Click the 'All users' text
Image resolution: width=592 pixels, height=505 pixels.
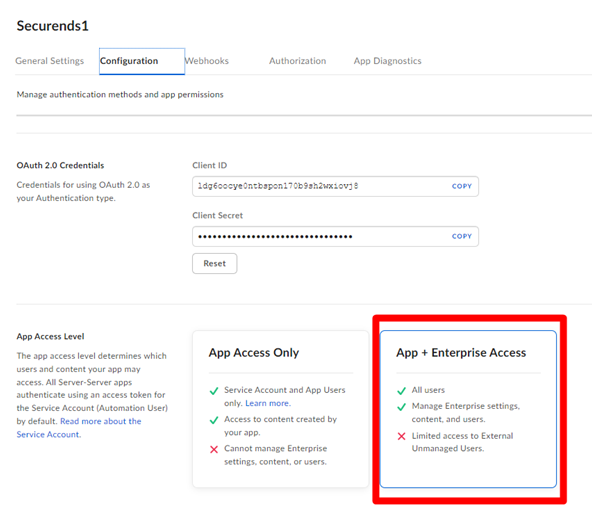428,390
